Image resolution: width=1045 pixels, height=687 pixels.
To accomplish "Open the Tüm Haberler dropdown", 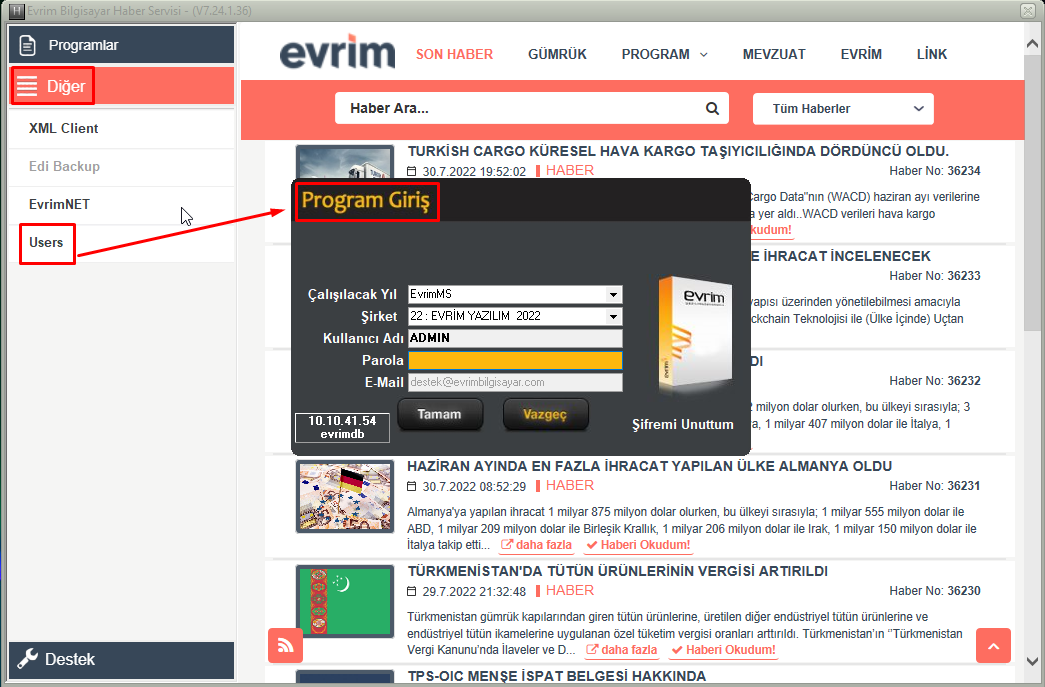I will 843,109.
